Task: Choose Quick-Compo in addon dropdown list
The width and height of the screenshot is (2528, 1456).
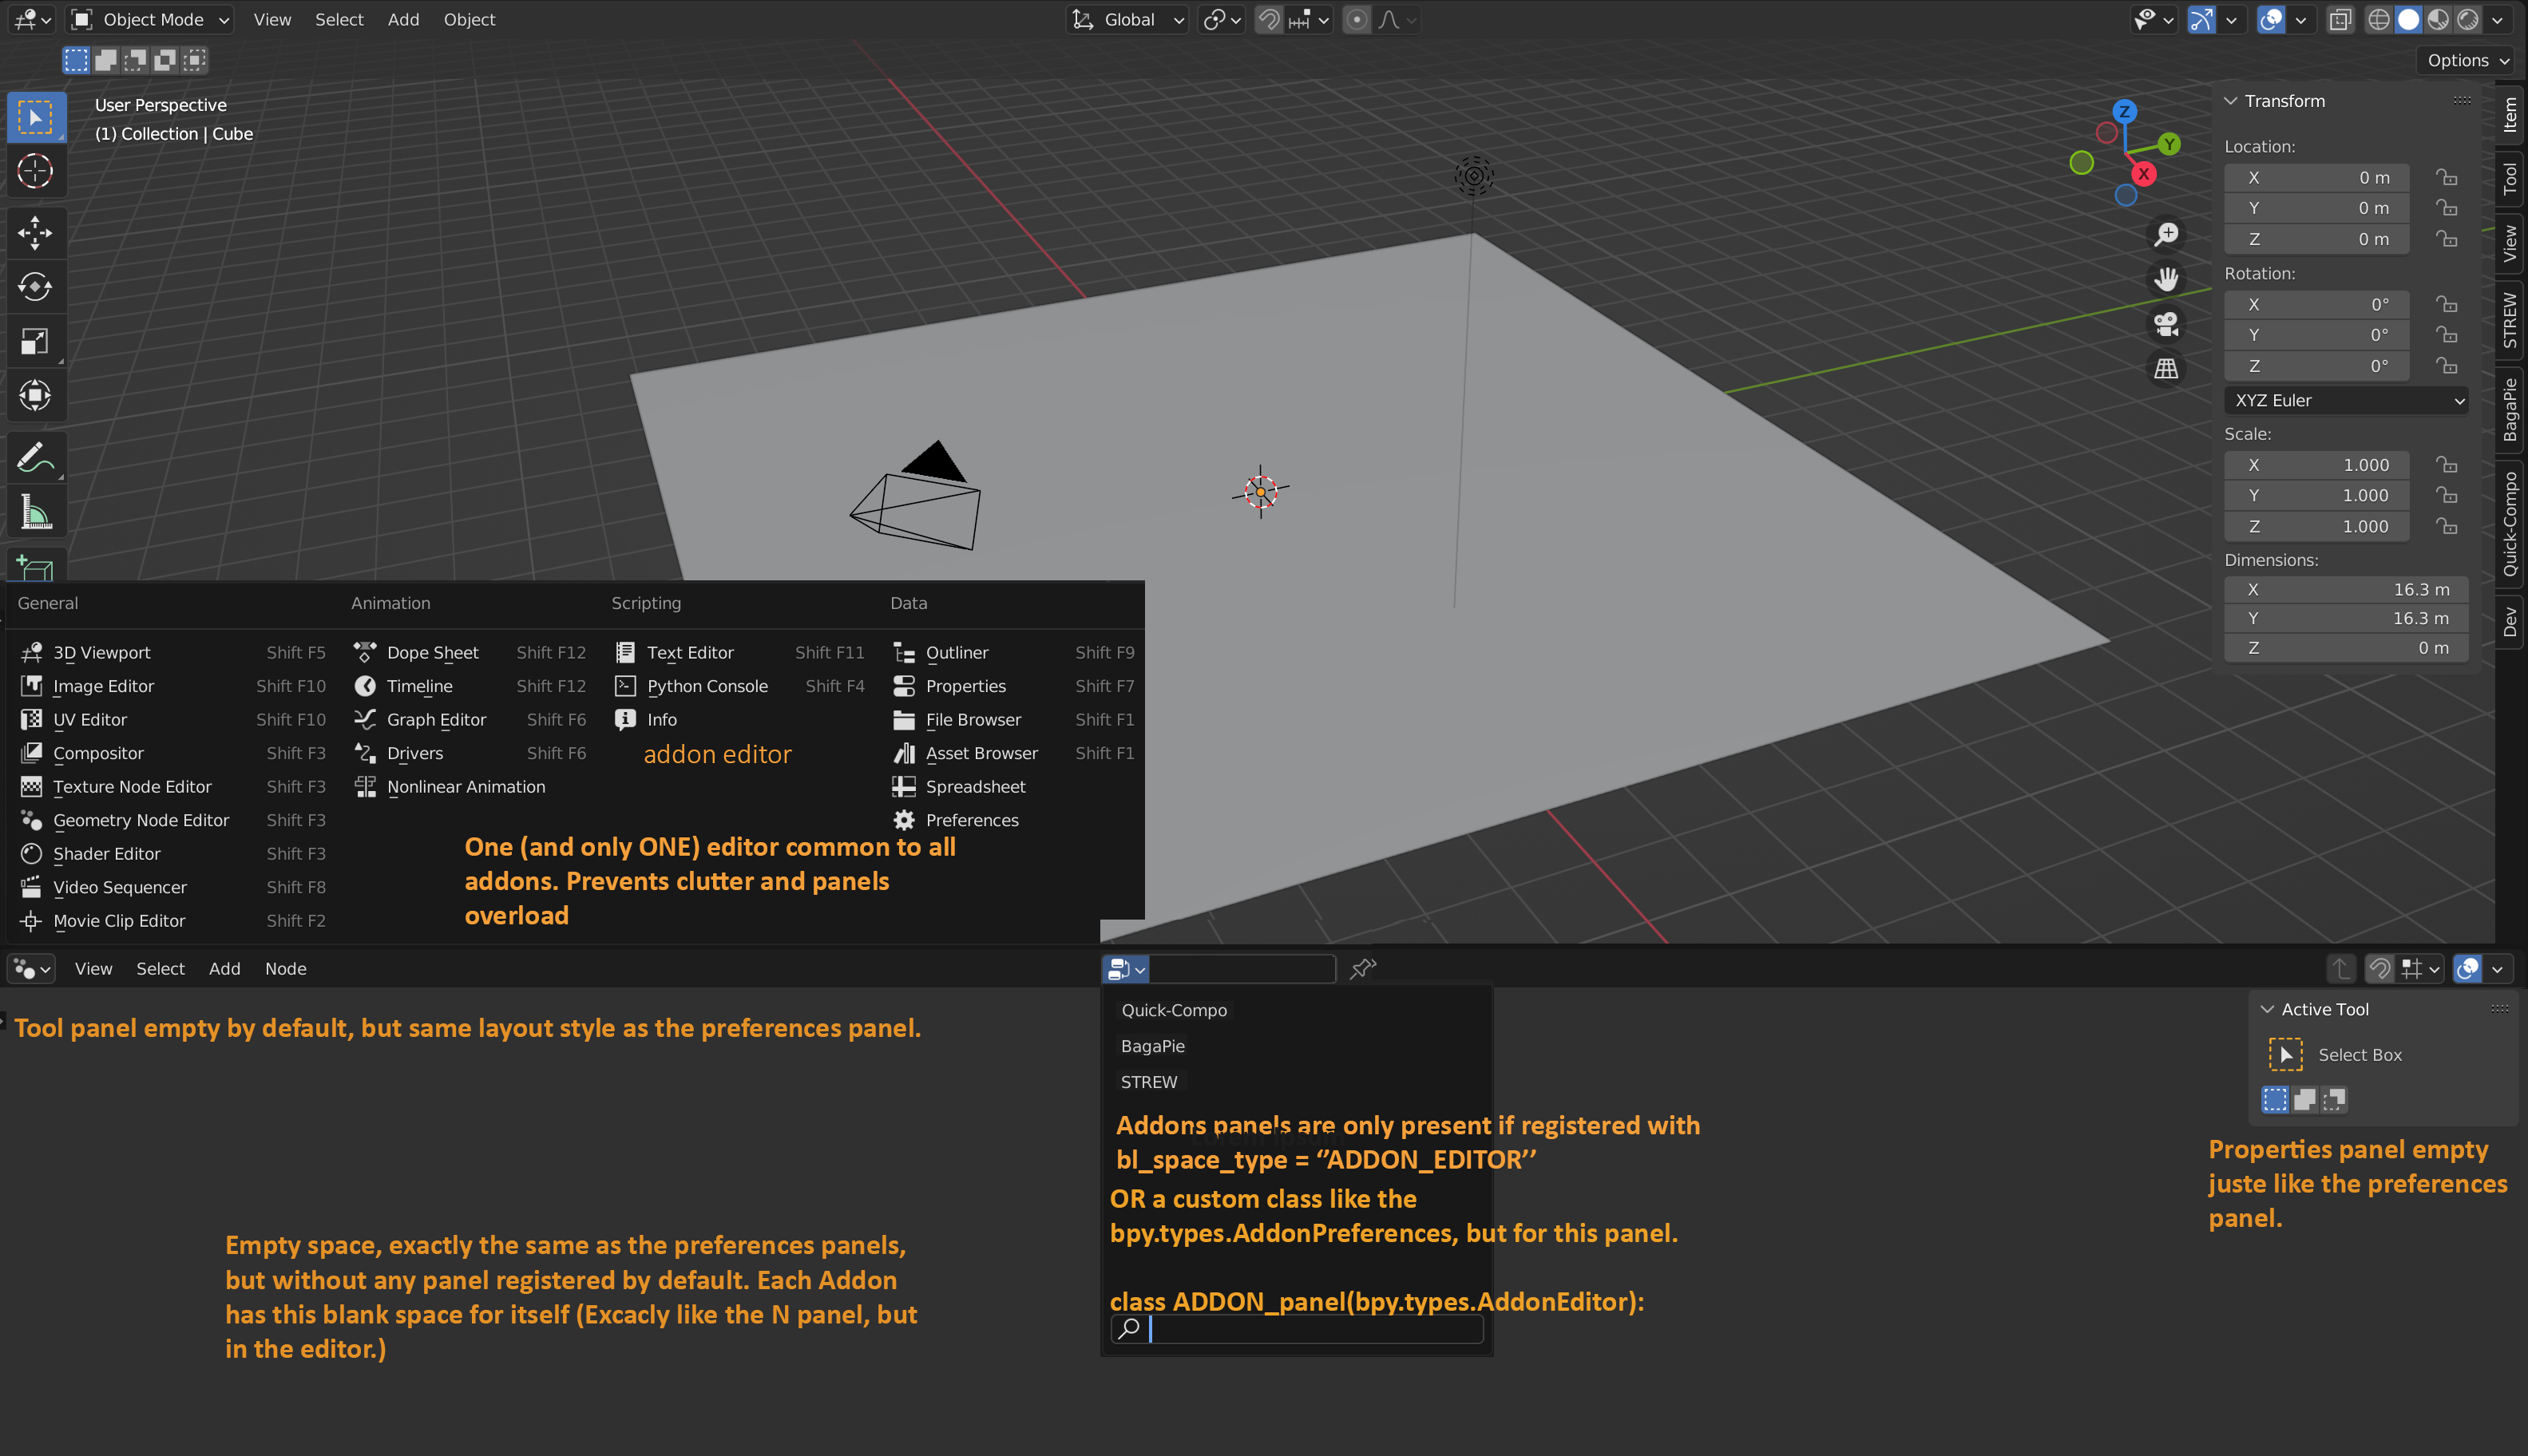Action: click(1174, 1010)
